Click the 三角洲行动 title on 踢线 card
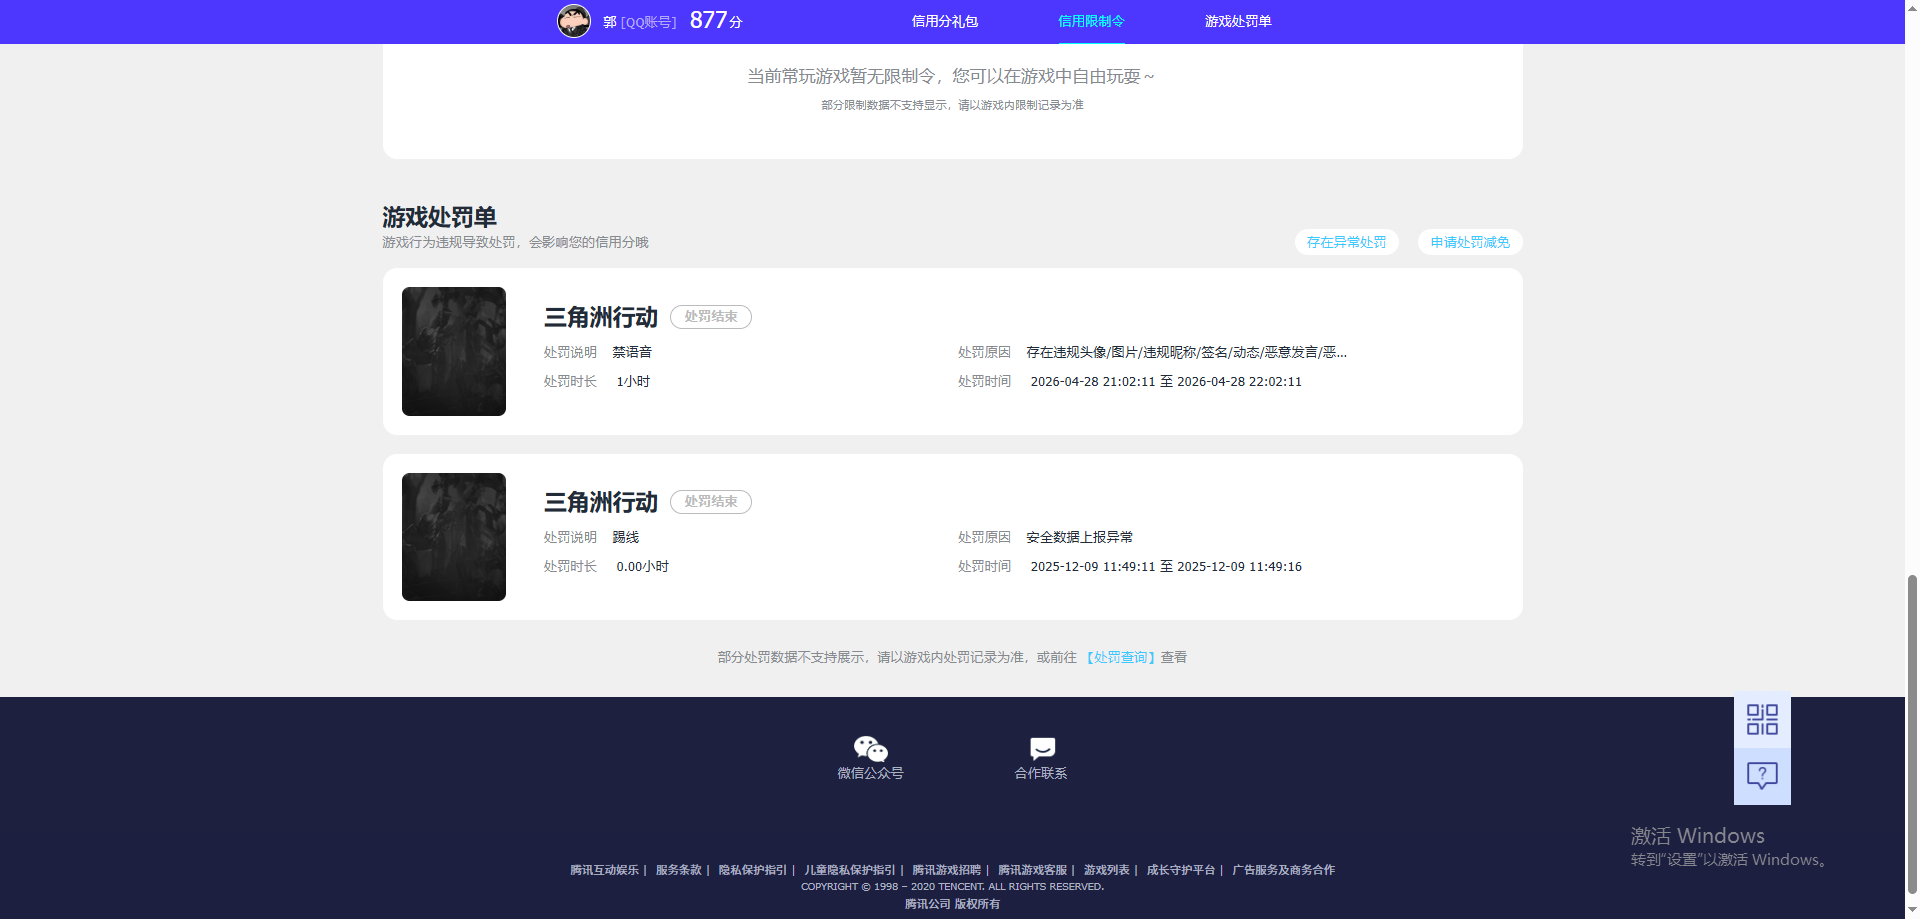This screenshot has height=919, width=1920. (x=601, y=502)
